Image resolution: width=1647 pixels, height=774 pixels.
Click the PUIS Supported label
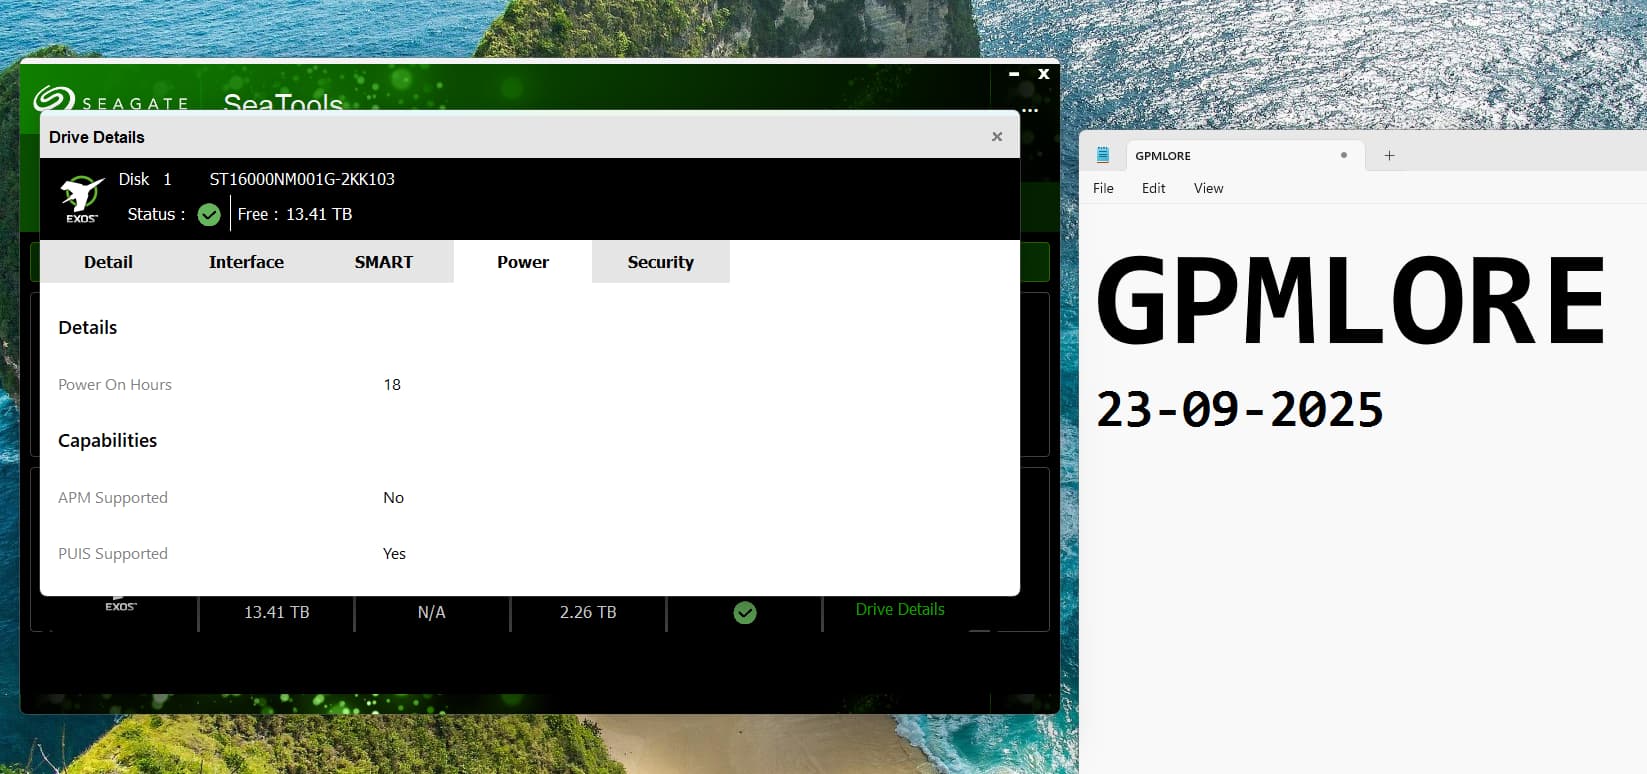(x=113, y=554)
